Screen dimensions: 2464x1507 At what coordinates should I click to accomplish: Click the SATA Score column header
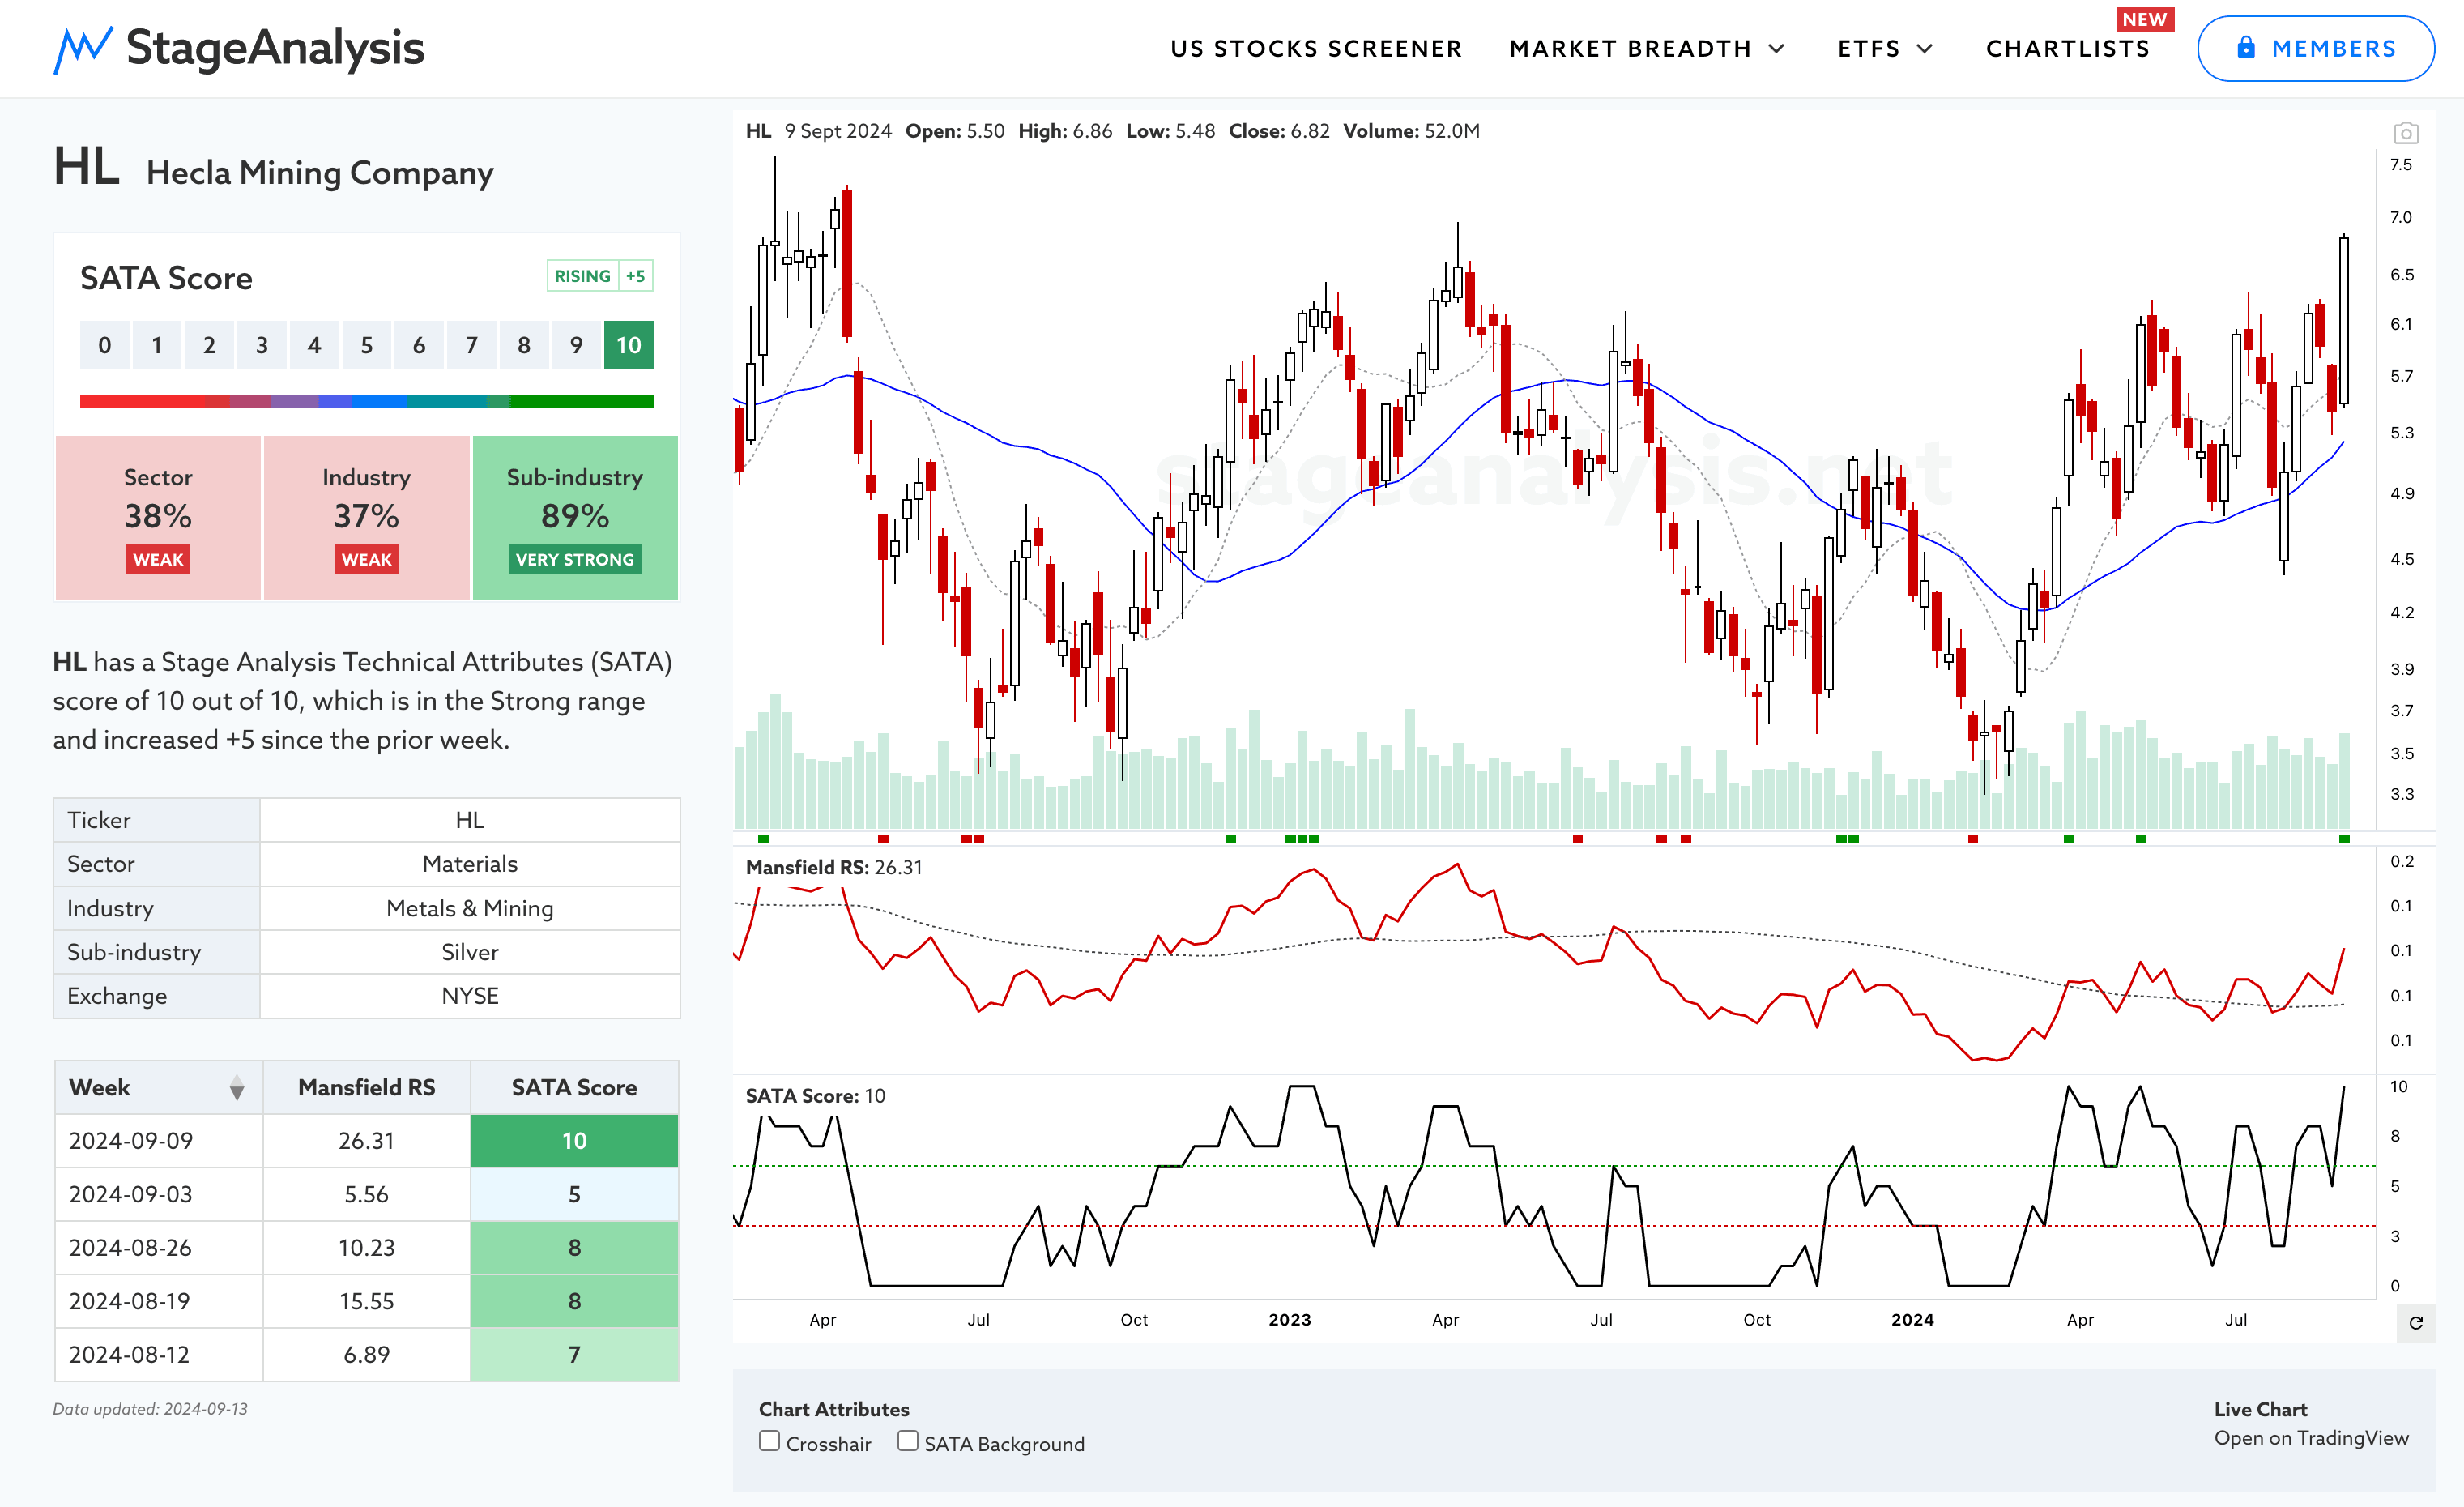coord(574,1087)
